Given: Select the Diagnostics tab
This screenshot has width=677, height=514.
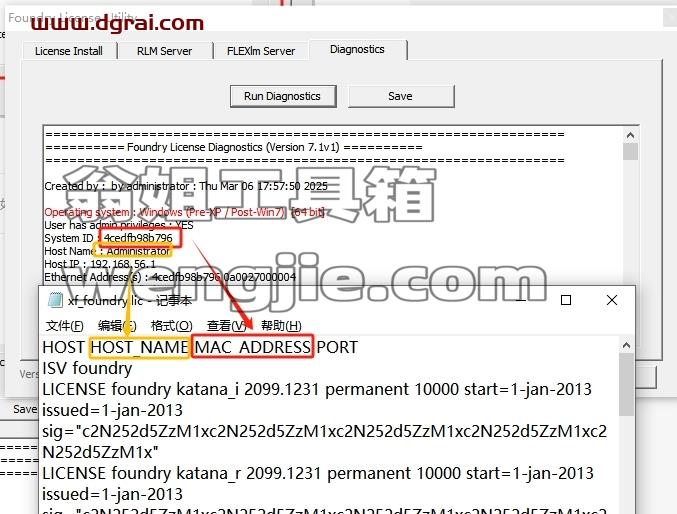Looking at the screenshot, I should (x=357, y=49).
